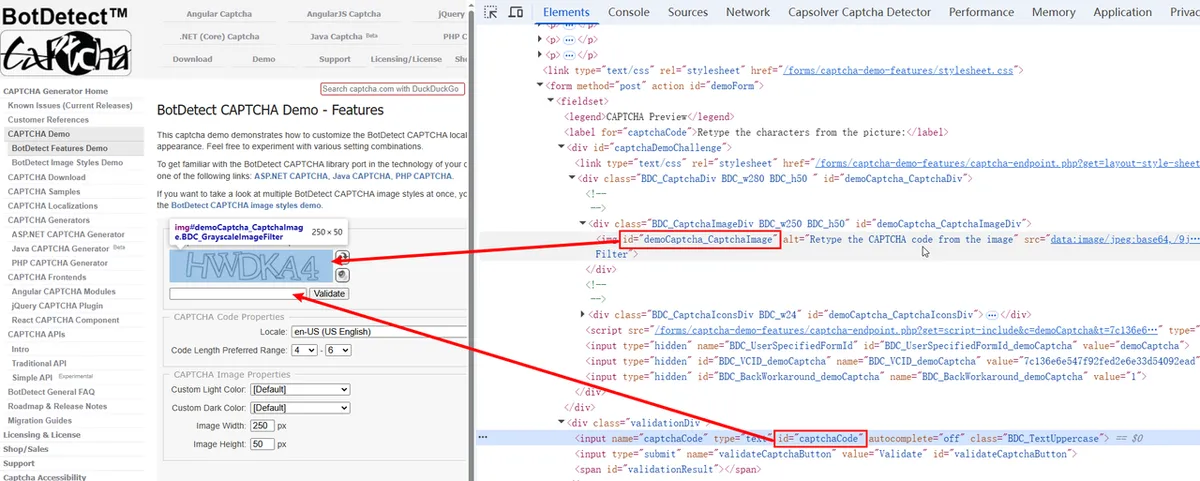Open Roadmap & Release Notes sidebar link

57,407
